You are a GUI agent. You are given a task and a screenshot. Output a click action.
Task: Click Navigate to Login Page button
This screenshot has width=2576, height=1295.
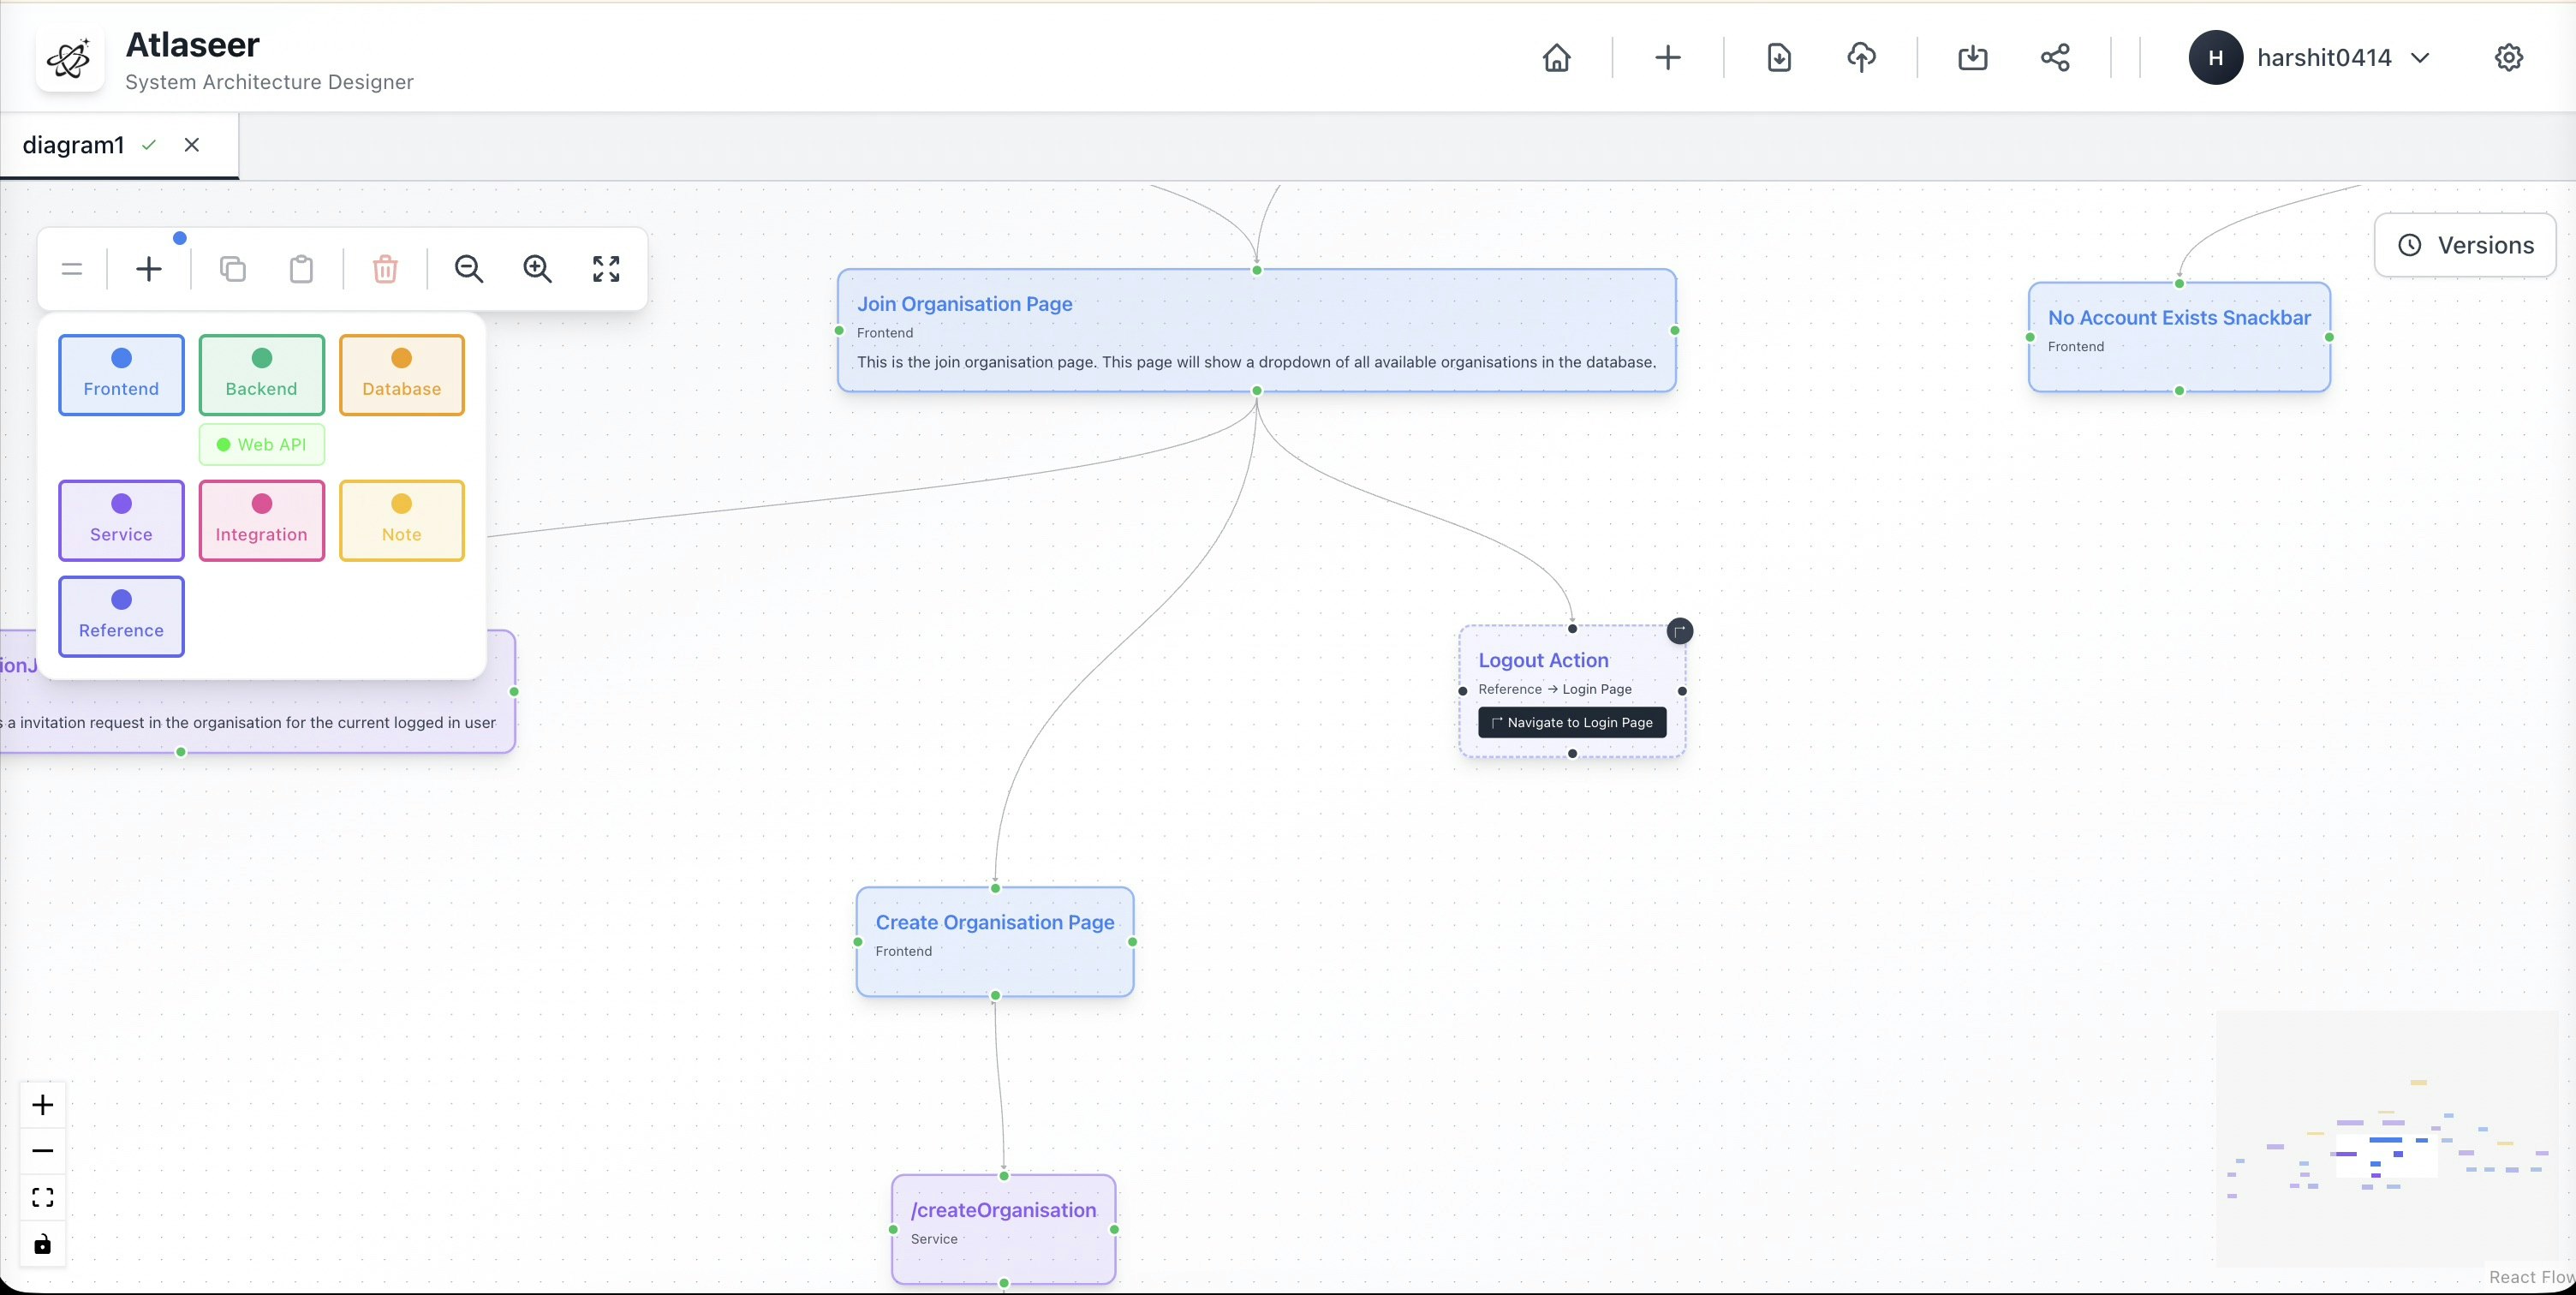pos(1572,722)
